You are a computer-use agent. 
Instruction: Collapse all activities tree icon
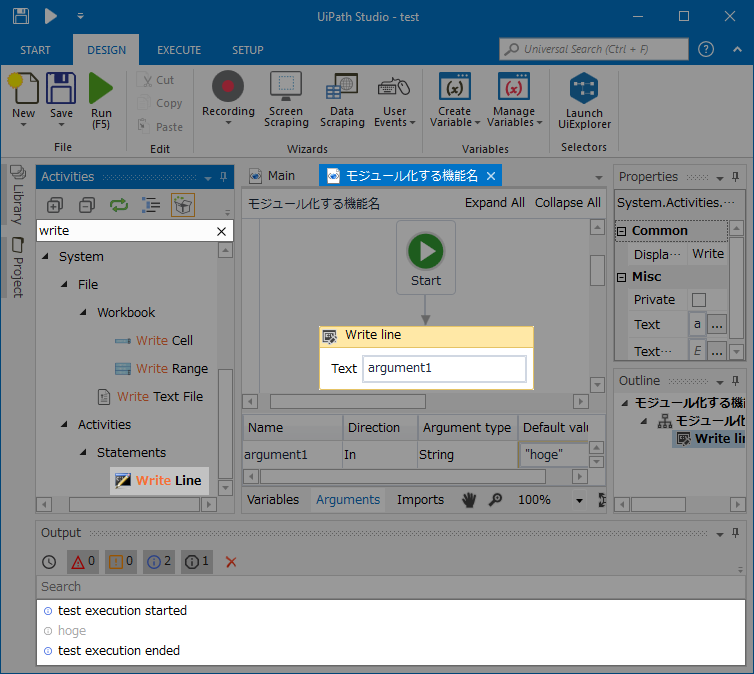pyautogui.click(x=87, y=206)
